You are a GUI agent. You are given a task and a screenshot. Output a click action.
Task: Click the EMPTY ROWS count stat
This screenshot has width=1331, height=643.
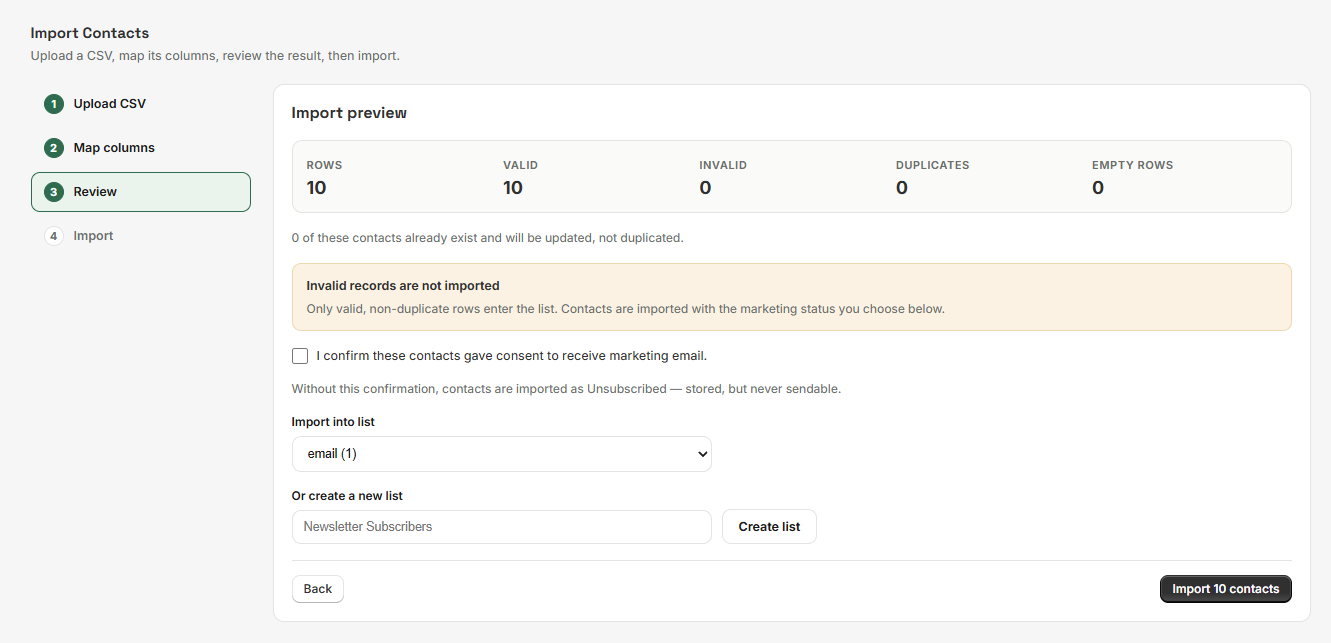point(1098,188)
